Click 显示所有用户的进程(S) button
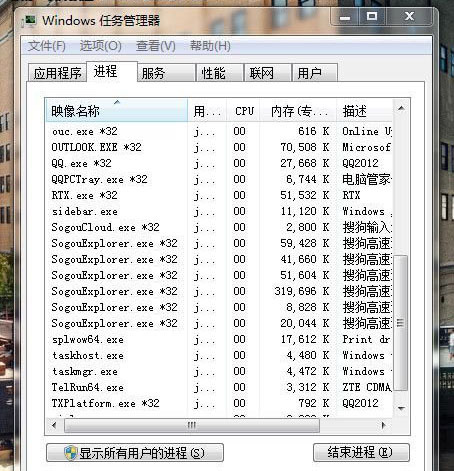 [x=135, y=453]
